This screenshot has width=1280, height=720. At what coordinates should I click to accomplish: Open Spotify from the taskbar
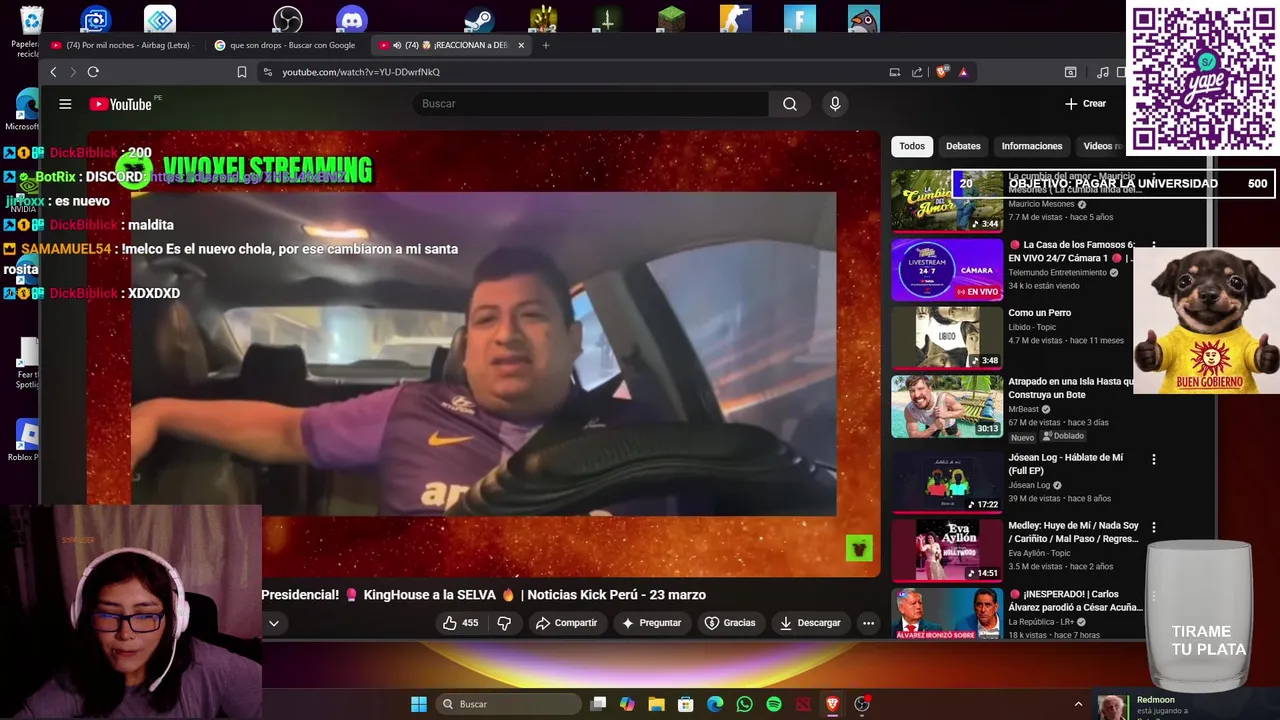pos(774,704)
